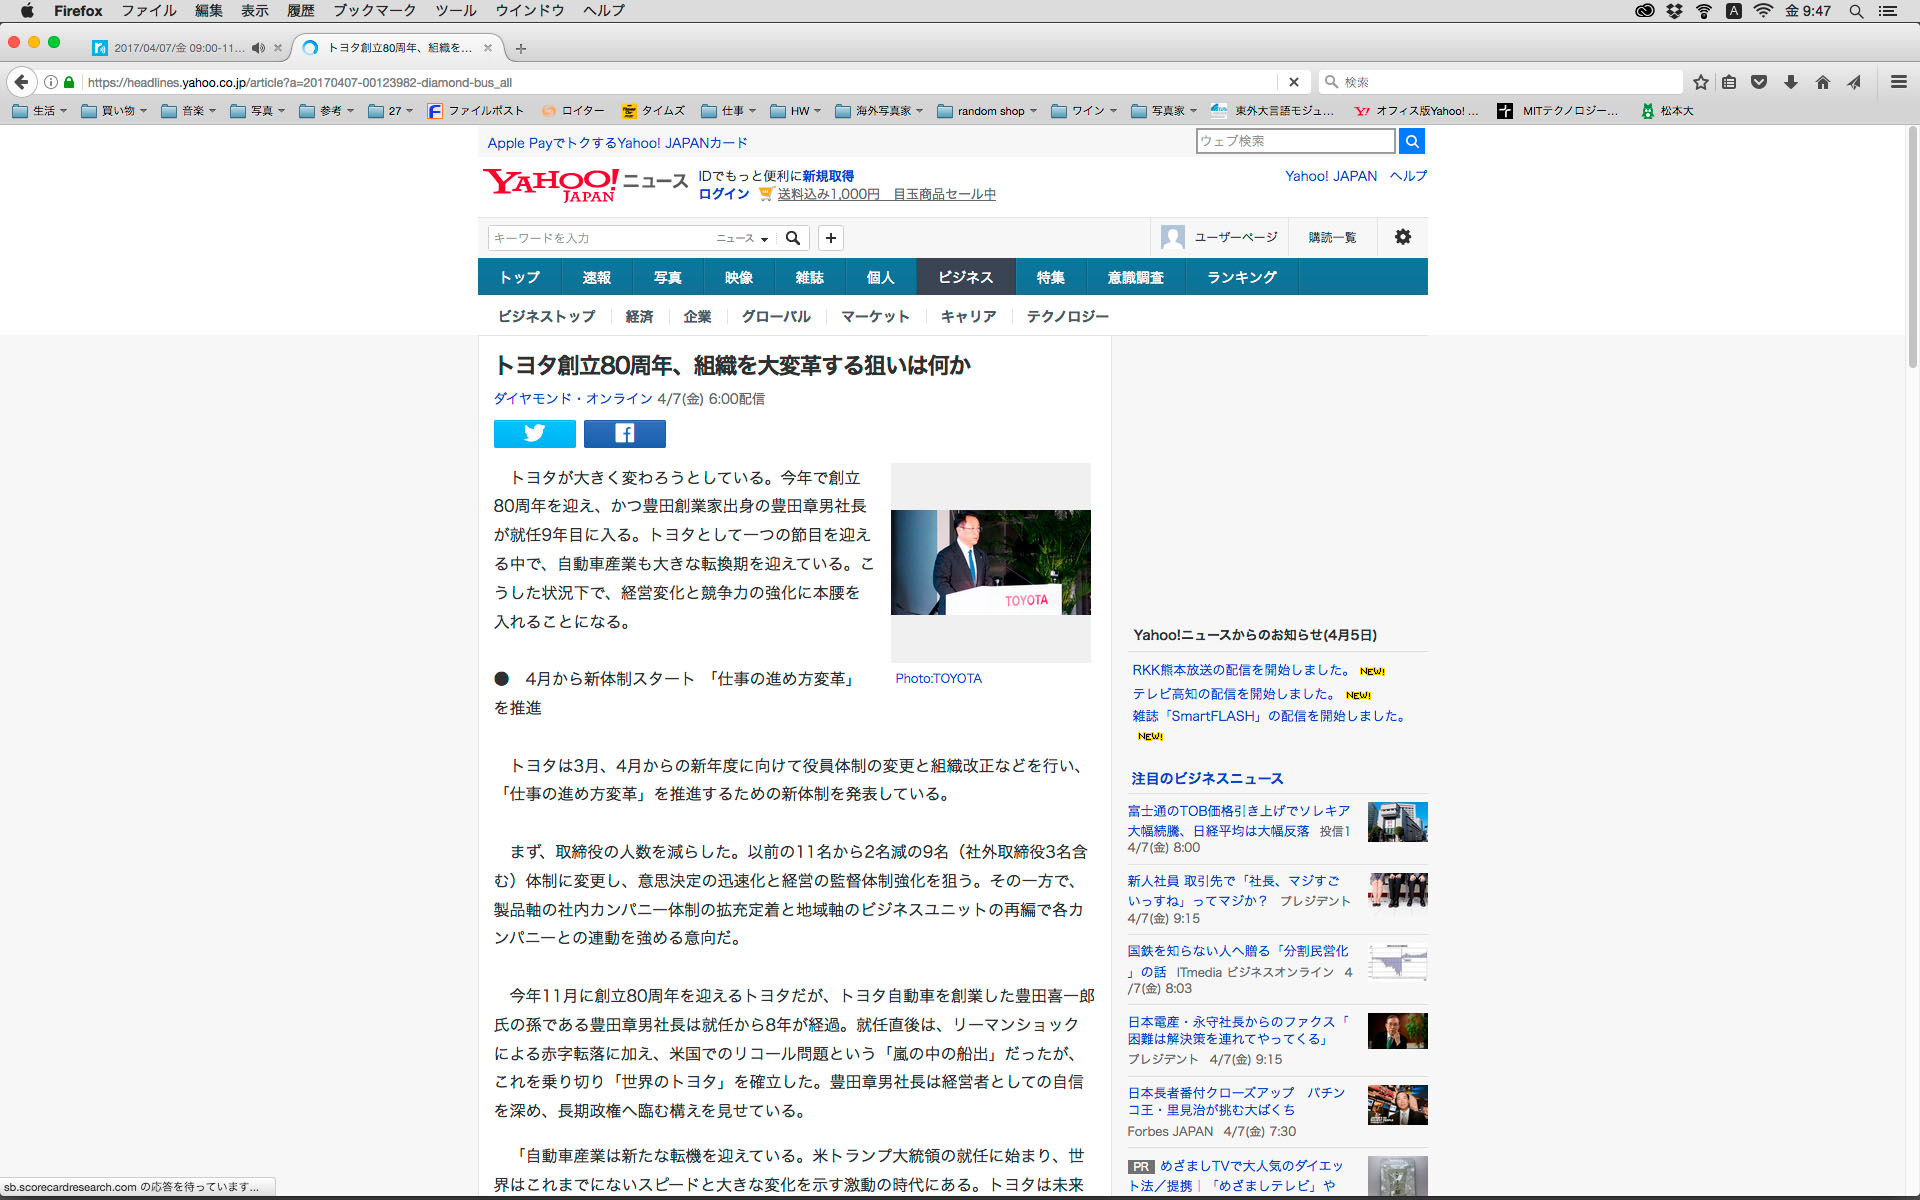
Task: Open the 購読一覧 button
Action: (1332, 237)
